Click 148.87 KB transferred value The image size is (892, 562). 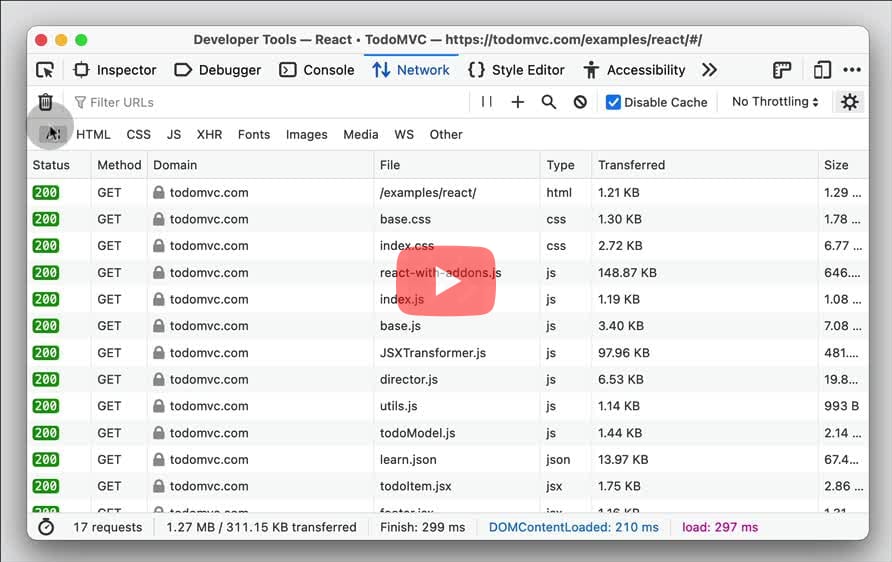coord(627,272)
